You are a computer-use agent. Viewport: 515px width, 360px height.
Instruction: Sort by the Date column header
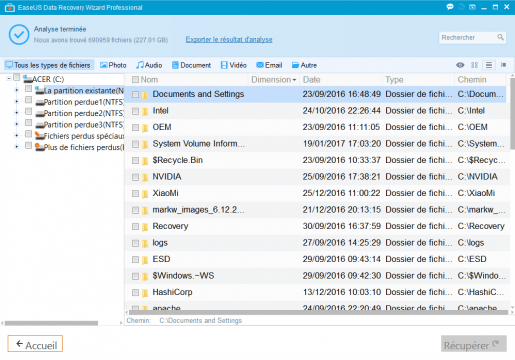(341, 80)
